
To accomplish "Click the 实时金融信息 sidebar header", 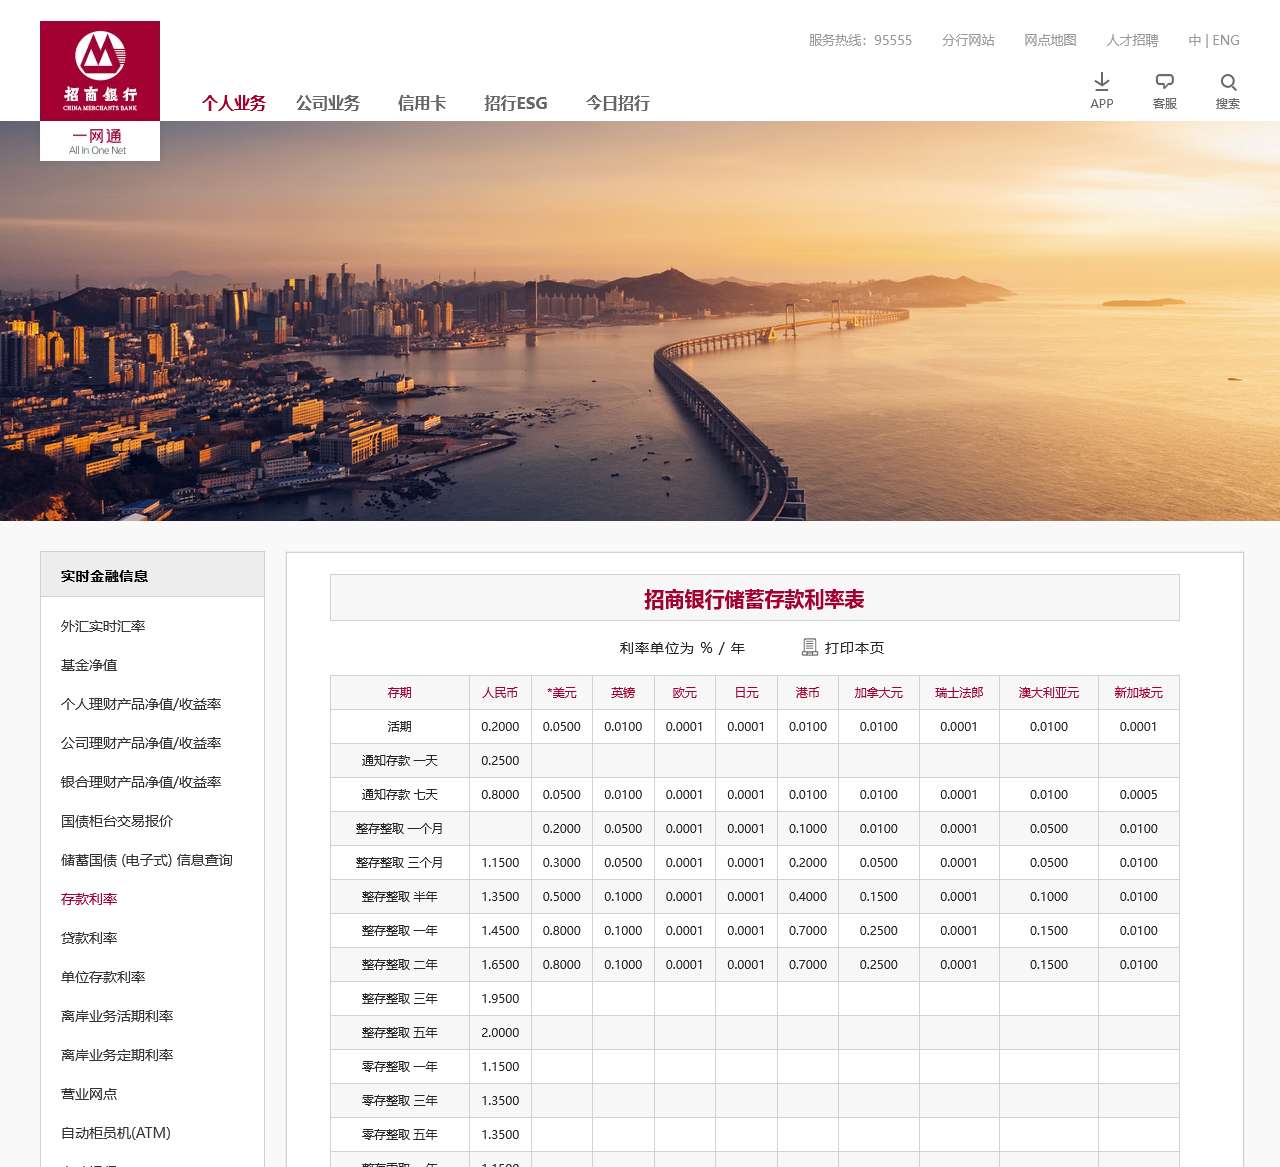I will tap(152, 575).
